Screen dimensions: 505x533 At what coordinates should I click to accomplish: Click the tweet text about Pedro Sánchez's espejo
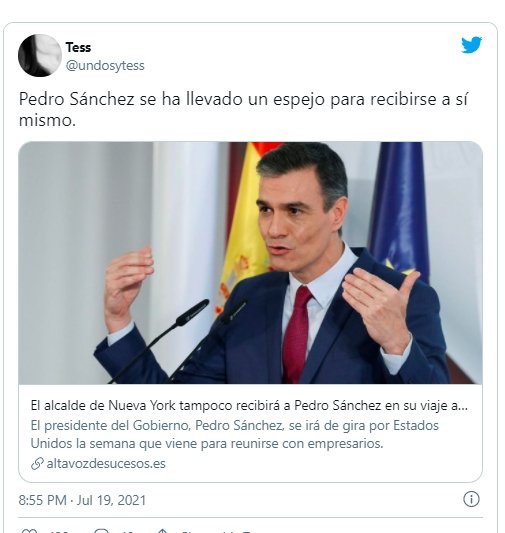click(x=243, y=109)
